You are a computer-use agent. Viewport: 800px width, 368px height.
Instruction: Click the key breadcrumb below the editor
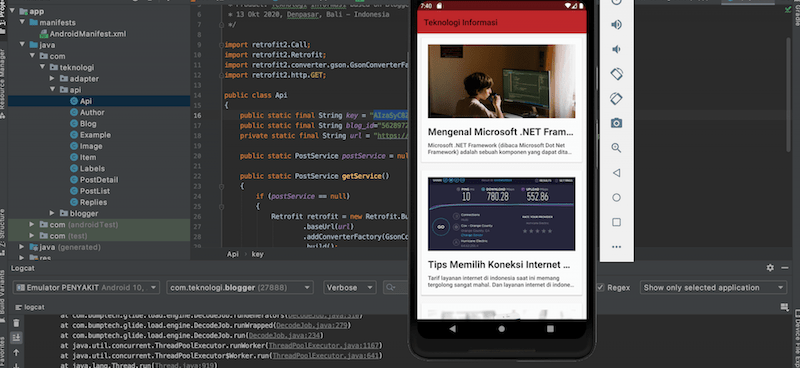(x=258, y=254)
